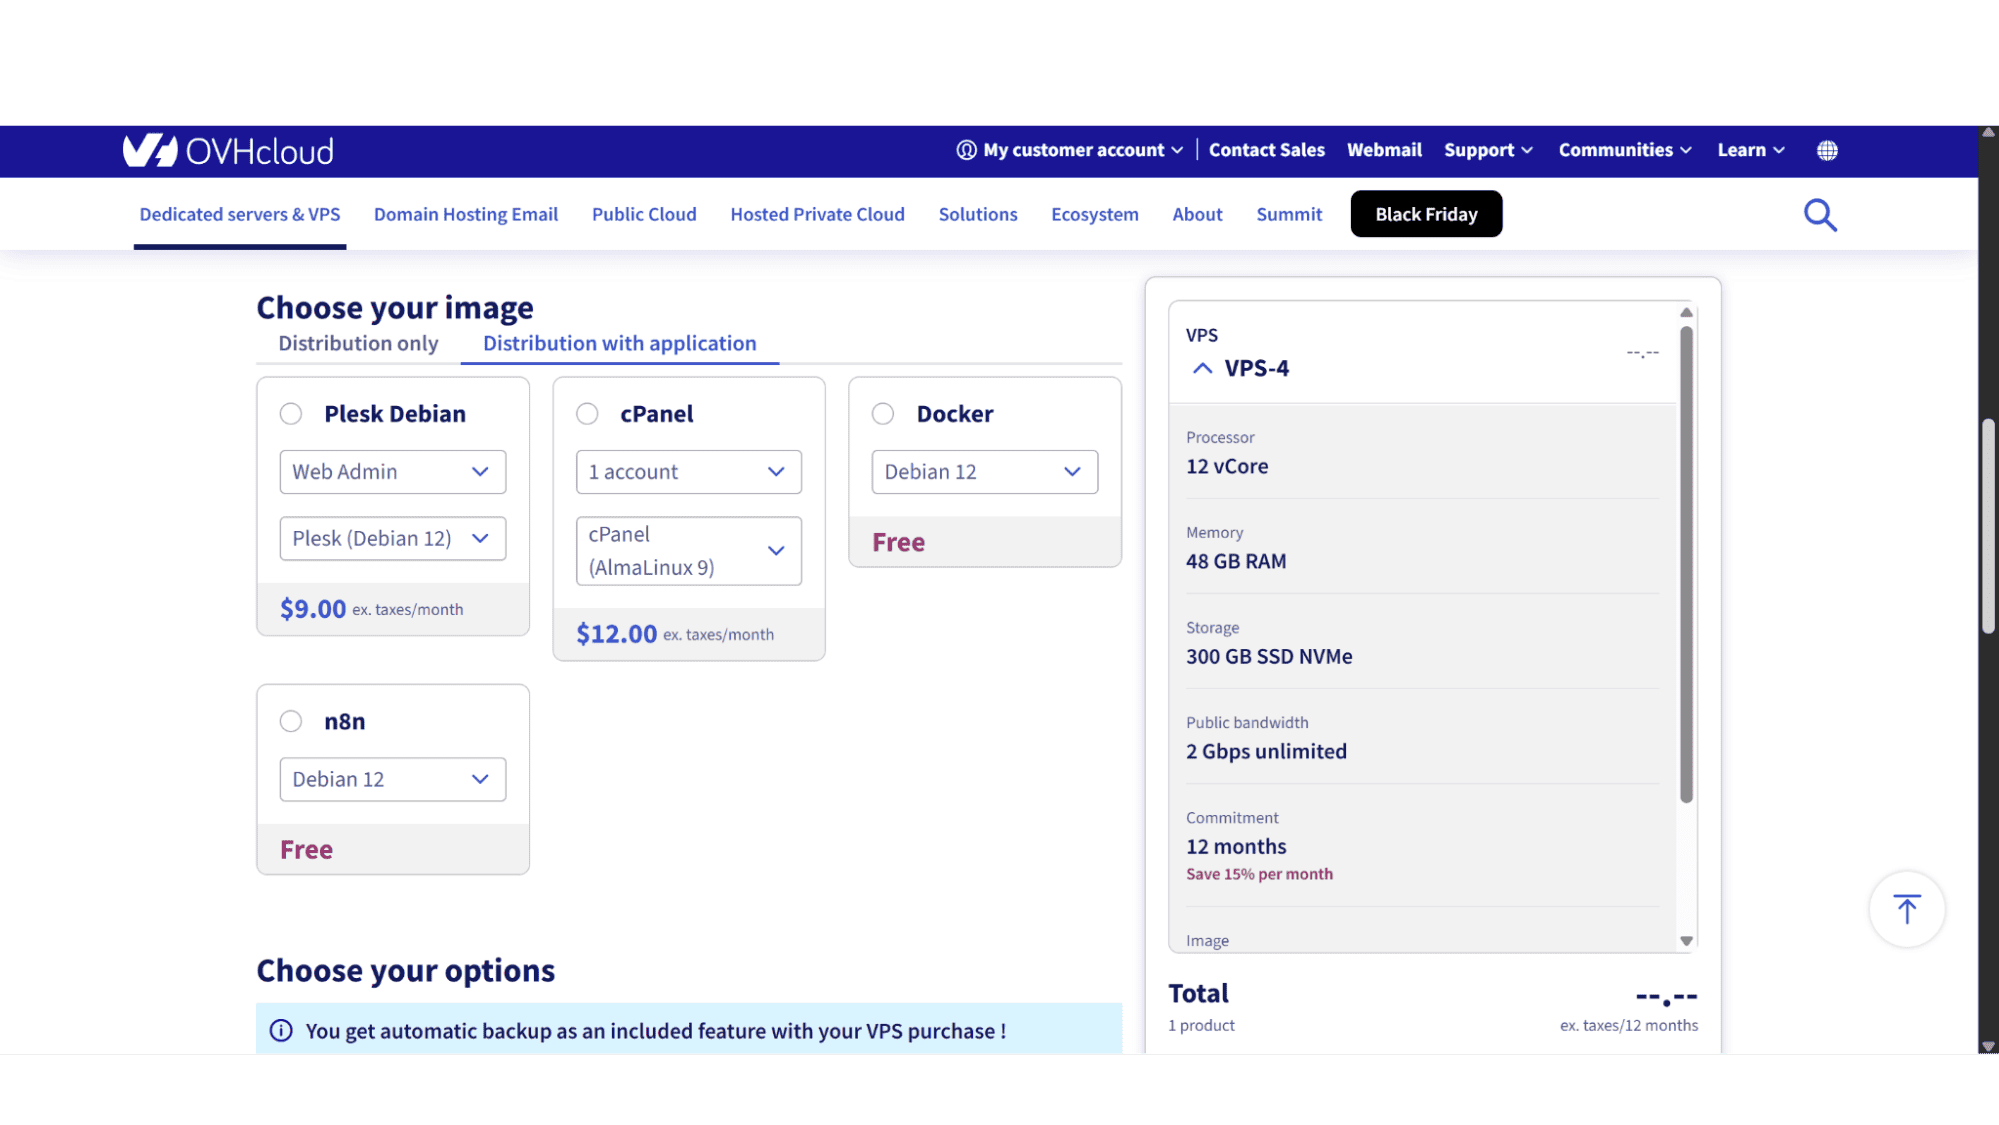Click the Save 15% per month text

tap(1259, 874)
